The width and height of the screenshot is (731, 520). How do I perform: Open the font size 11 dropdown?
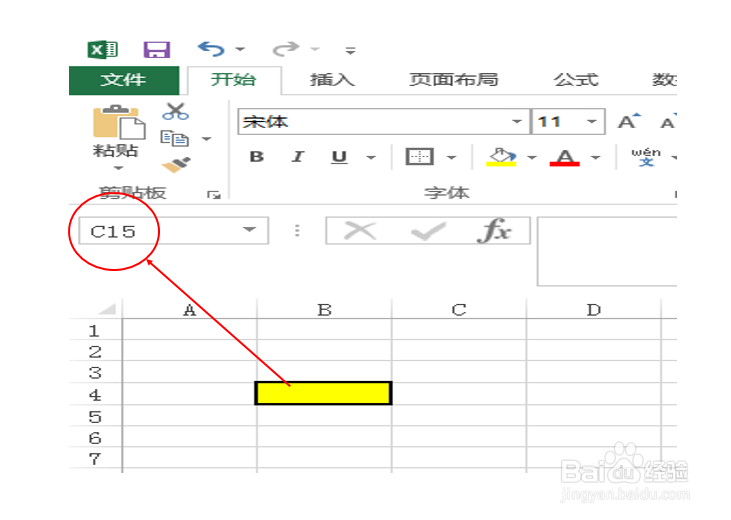coord(592,122)
